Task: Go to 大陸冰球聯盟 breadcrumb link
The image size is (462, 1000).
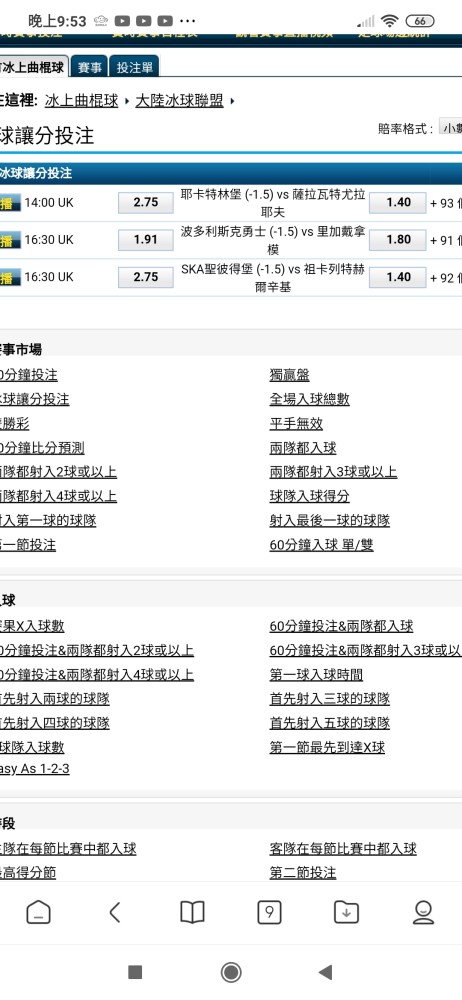Action: pyautogui.click(x=179, y=101)
